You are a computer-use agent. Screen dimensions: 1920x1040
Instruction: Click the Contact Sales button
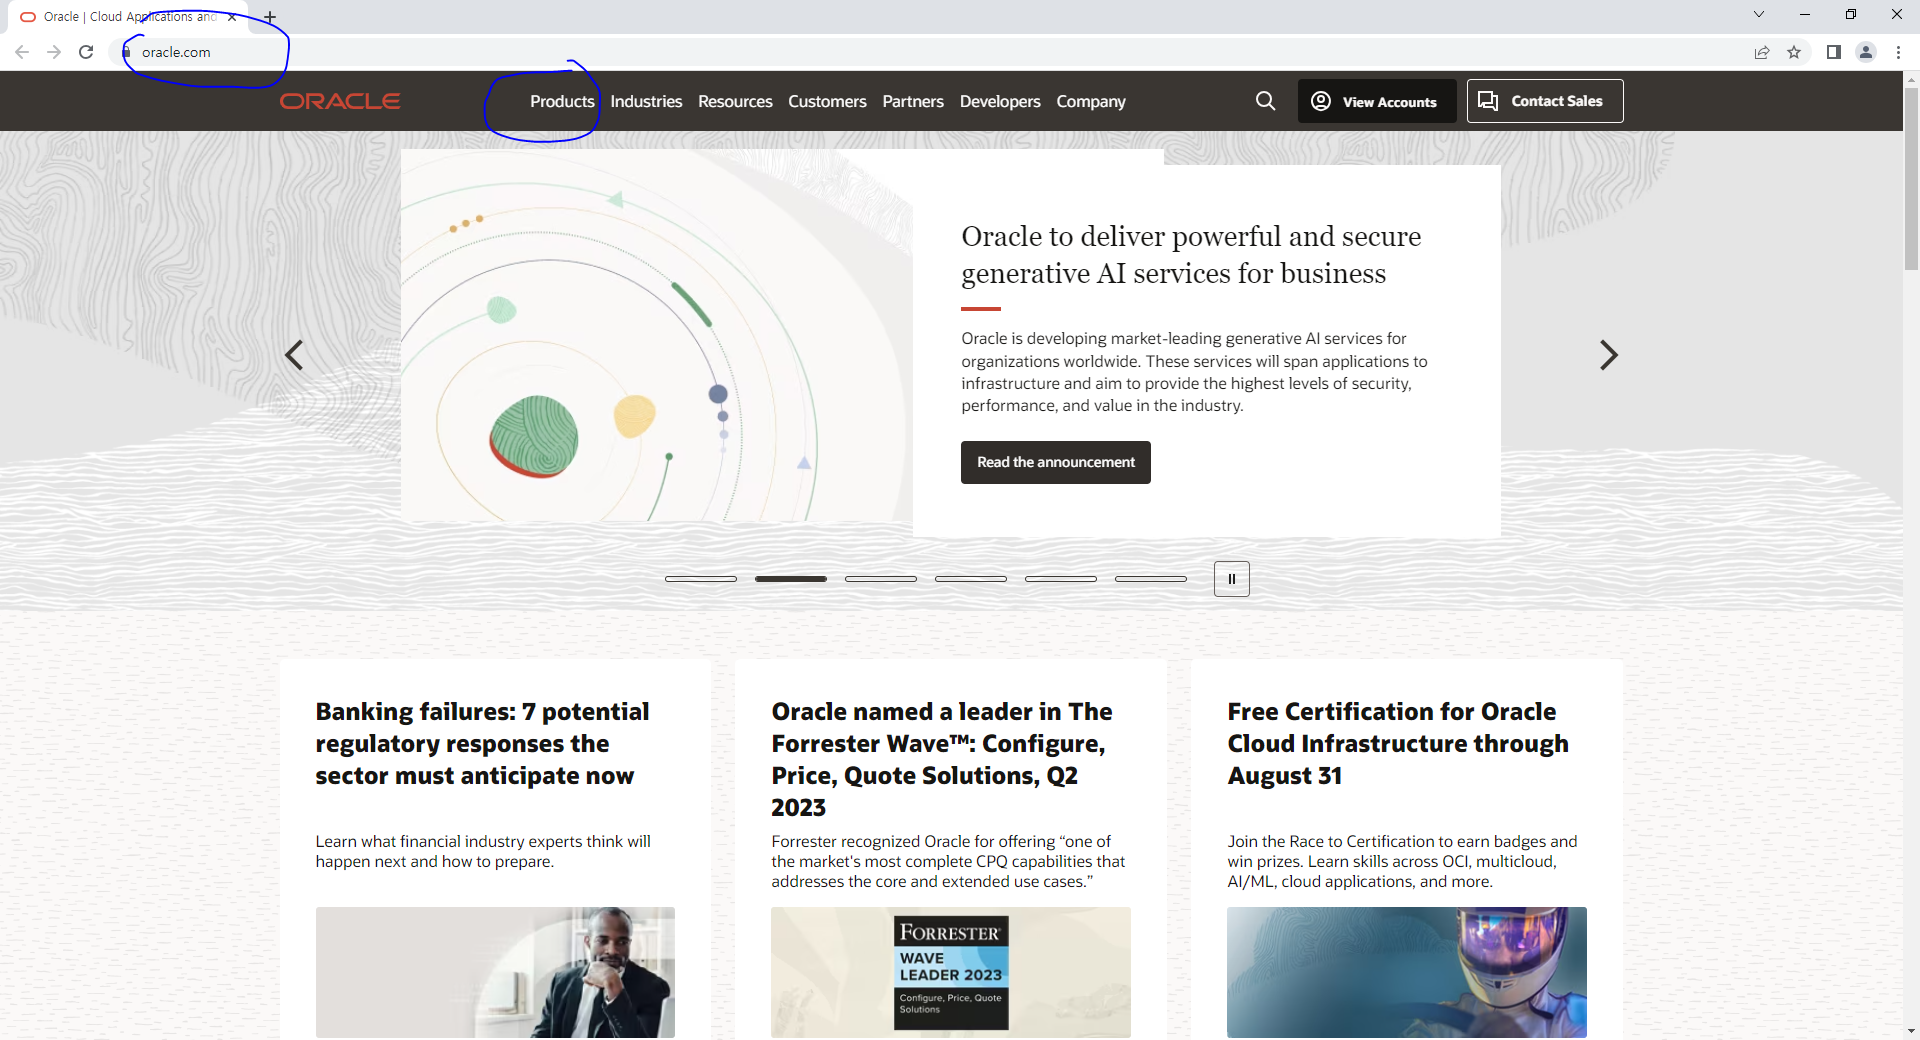(x=1545, y=101)
